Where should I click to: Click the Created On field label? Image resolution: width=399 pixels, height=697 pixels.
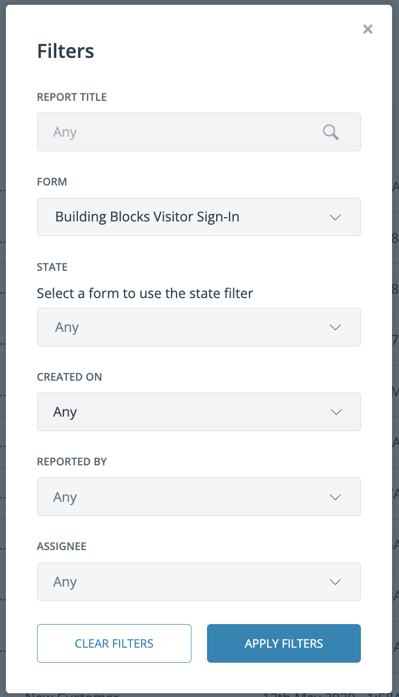(69, 377)
